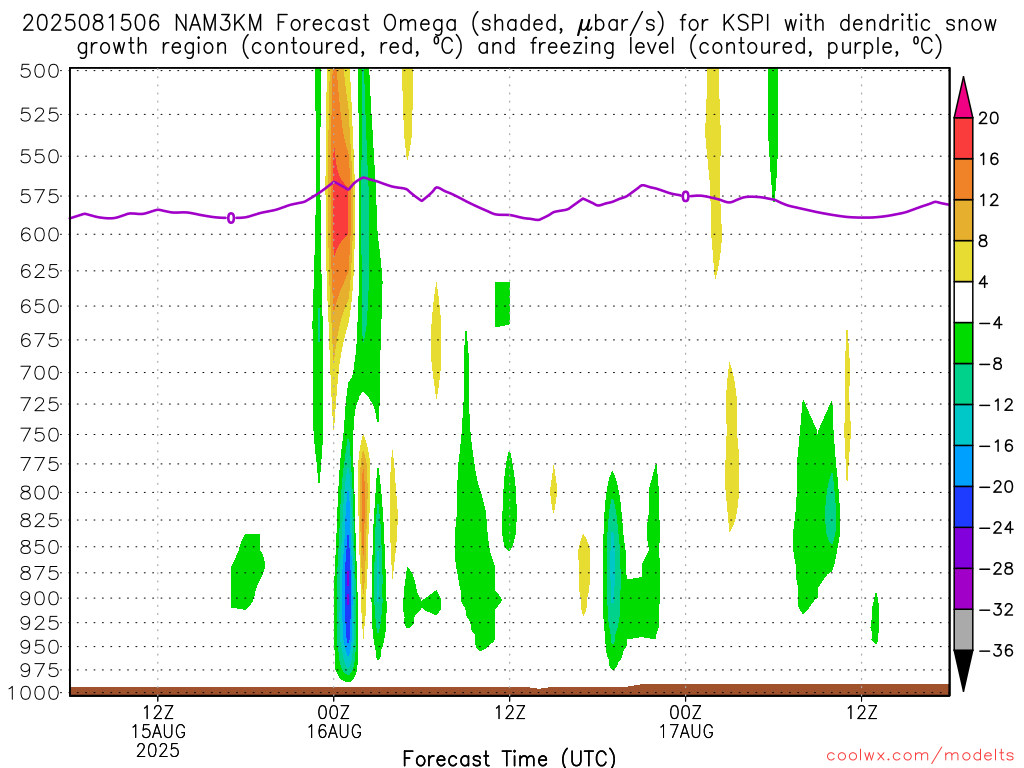Click the colorbar value label -28

(996, 569)
